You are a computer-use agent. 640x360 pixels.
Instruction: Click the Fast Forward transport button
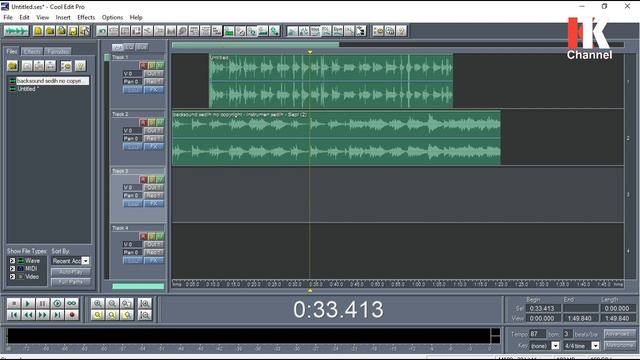(x=42, y=315)
